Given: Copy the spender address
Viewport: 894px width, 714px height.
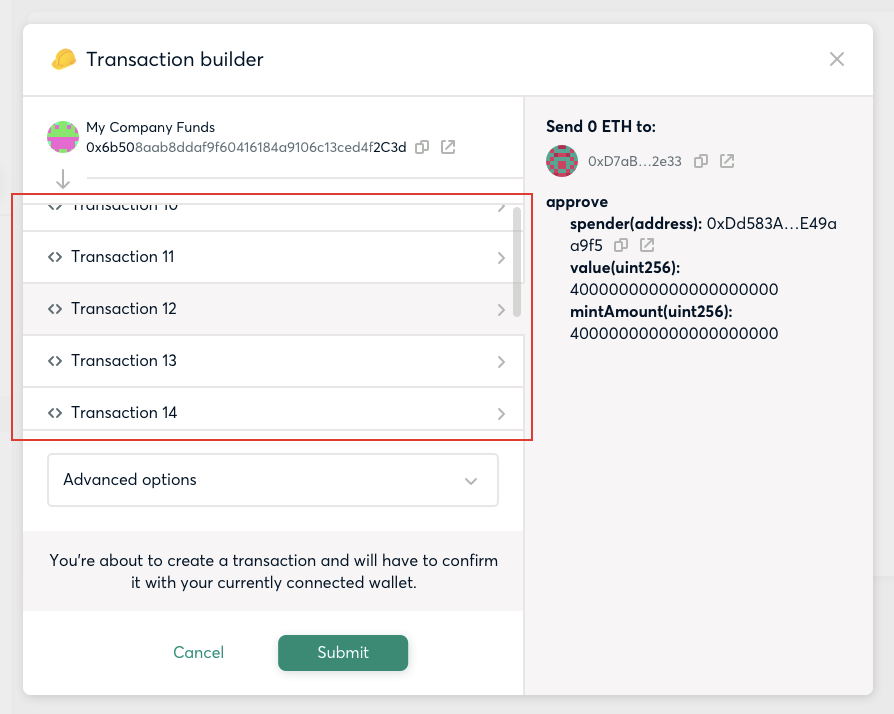Looking at the screenshot, I should [621, 245].
